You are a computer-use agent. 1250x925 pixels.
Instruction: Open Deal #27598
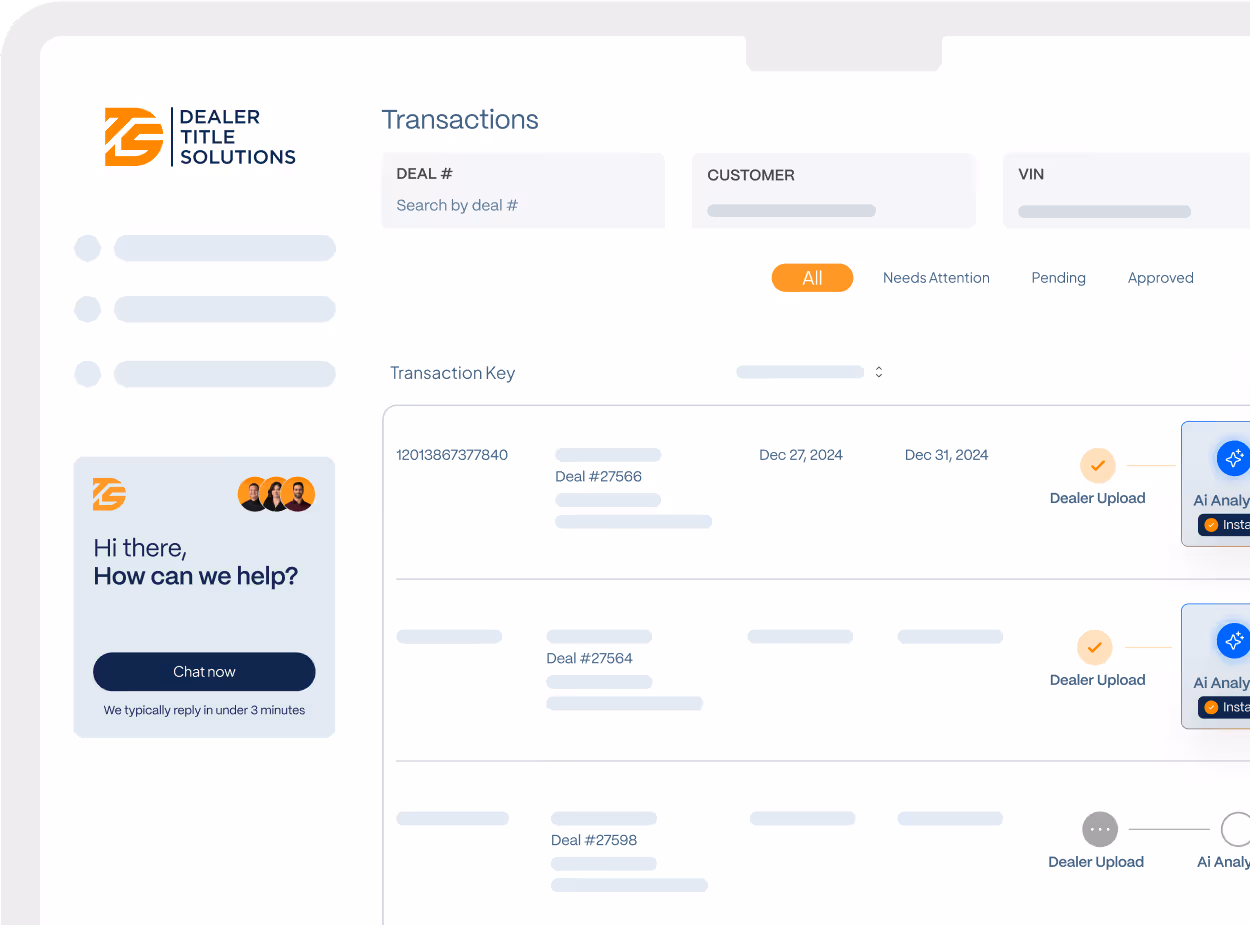pyautogui.click(x=594, y=840)
